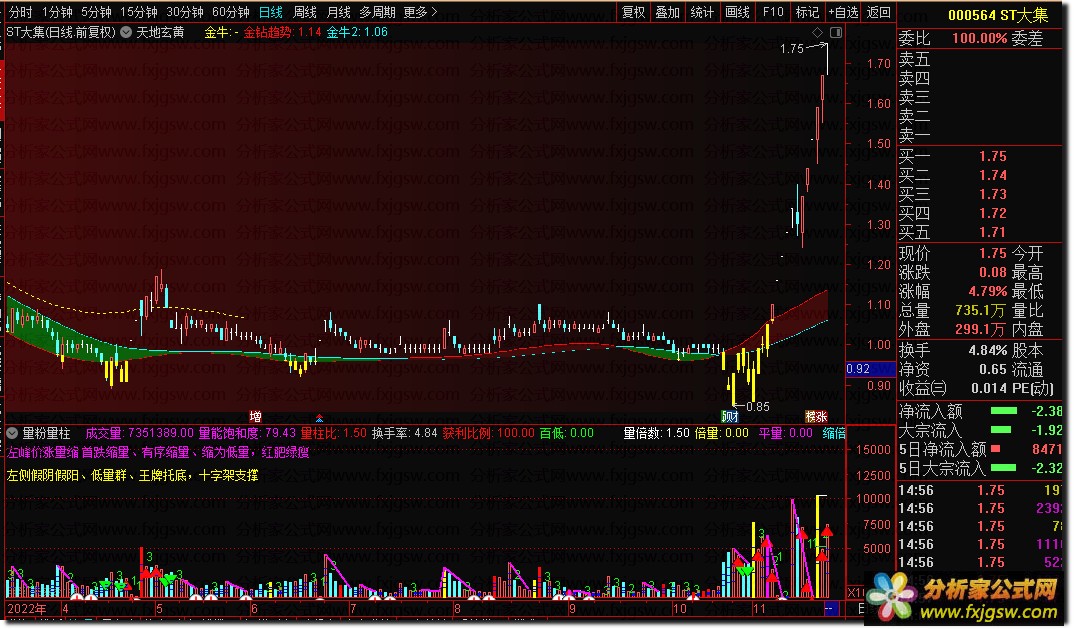Click the 金牛2: 1.06 indicator value
1074x629 pixels.
357,32
